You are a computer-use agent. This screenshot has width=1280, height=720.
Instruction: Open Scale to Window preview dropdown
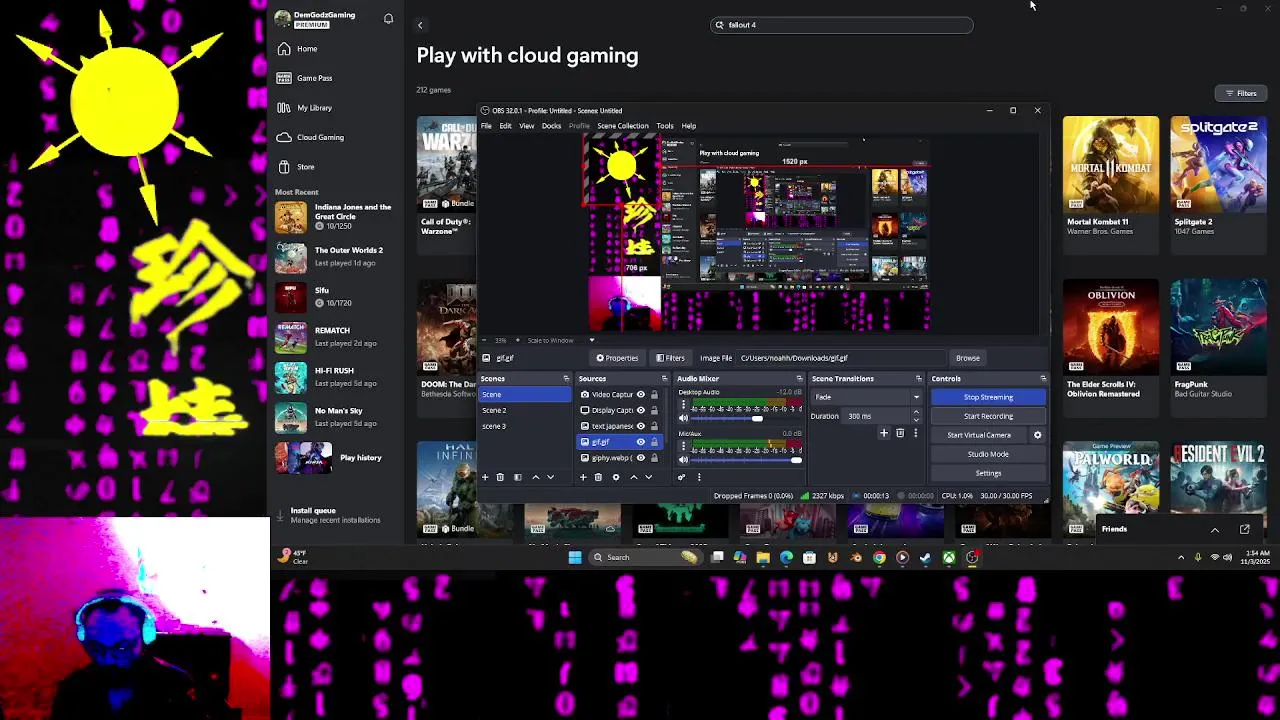click(559, 340)
